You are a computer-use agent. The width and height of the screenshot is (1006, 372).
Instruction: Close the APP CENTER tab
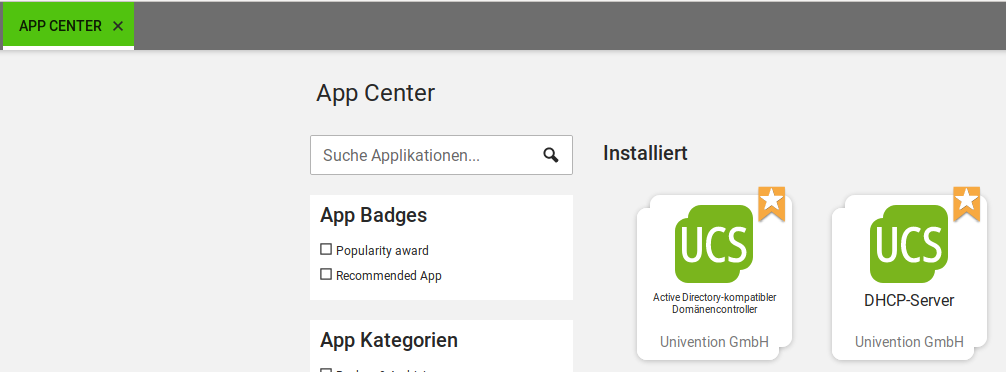117,26
